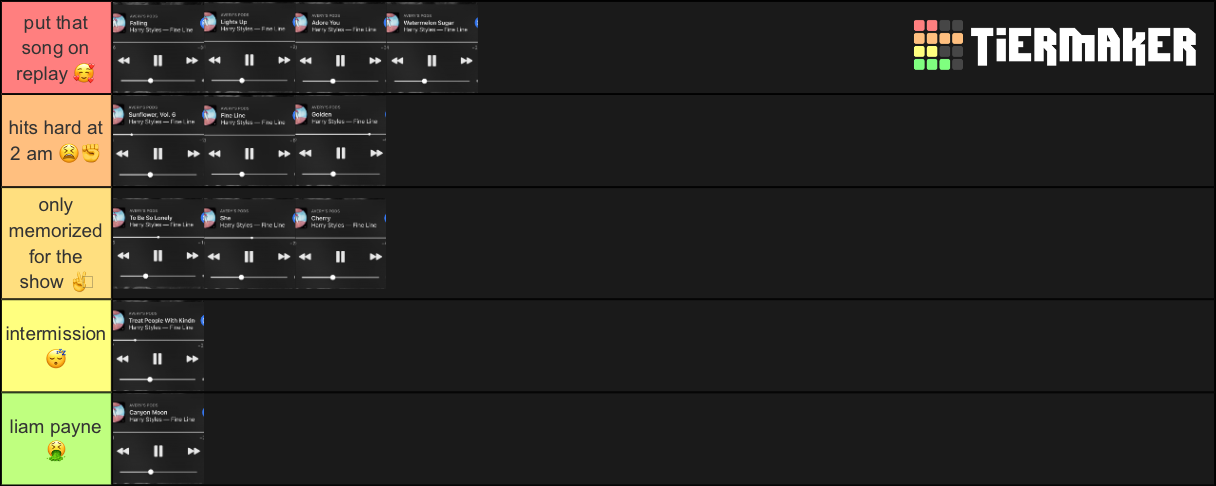Skip forward on Lights Up
The image size is (1216, 486).
coord(284,60)
